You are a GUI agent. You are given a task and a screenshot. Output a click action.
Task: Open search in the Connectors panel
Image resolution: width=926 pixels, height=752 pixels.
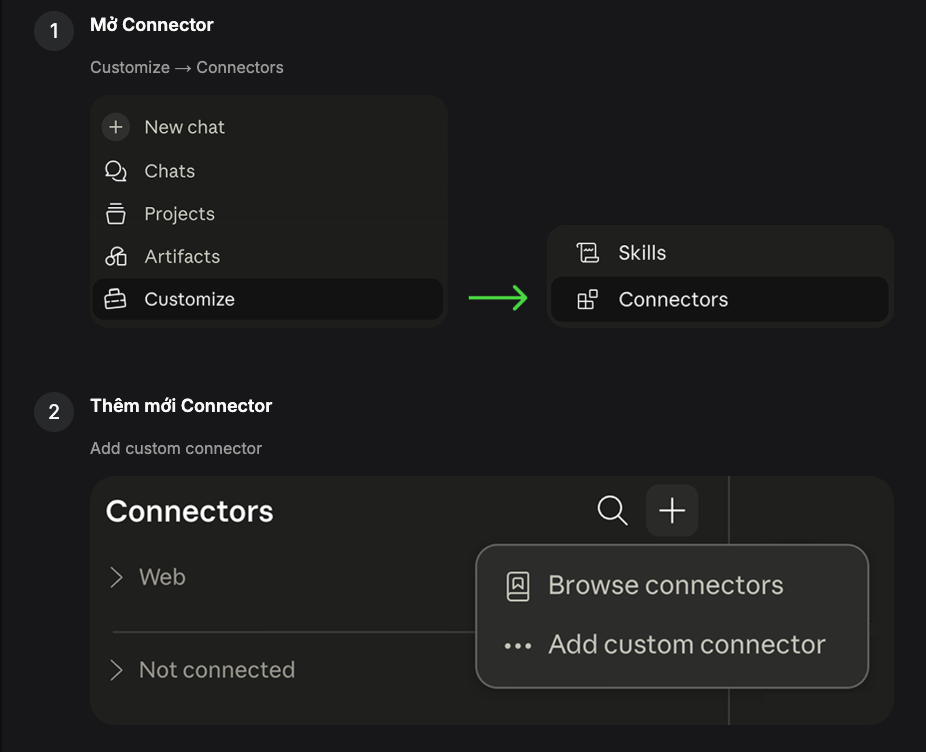612,510
